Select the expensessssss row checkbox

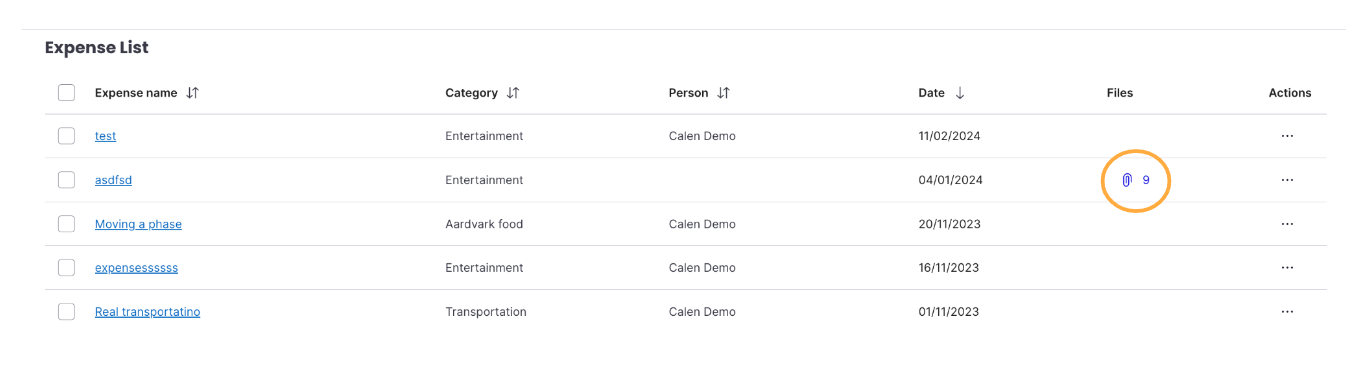click(x=66, y=268)
